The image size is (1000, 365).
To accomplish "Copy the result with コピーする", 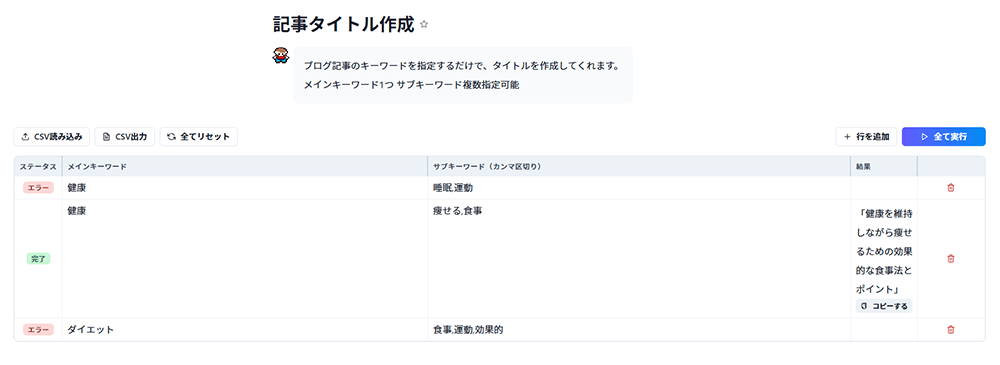I will [884, 306].
